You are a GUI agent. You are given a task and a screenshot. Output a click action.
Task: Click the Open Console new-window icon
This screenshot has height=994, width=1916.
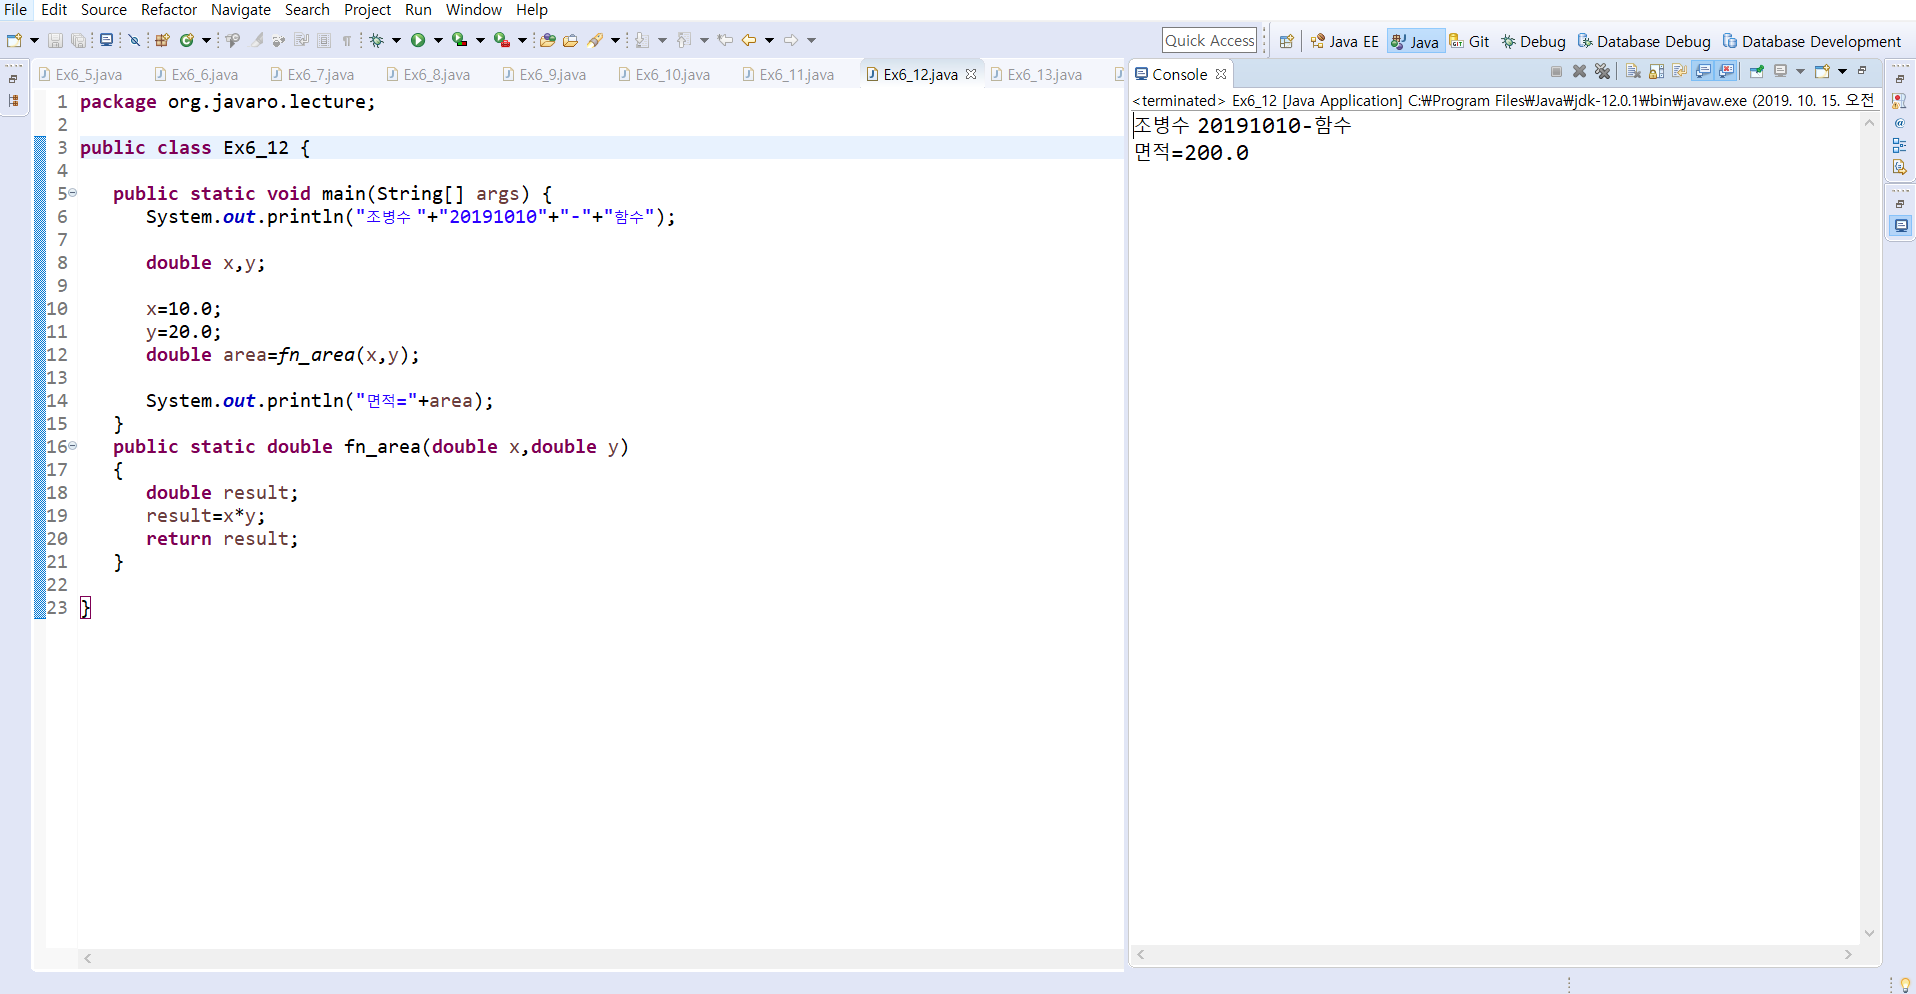(1822, 71)
